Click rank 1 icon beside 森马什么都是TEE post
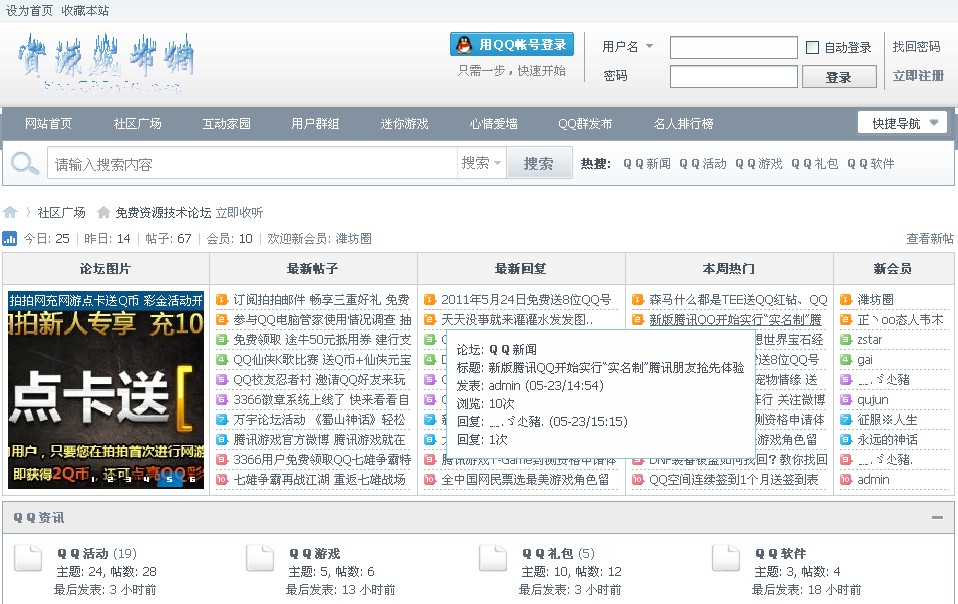The image size is (958, 604). click(638, 300)
